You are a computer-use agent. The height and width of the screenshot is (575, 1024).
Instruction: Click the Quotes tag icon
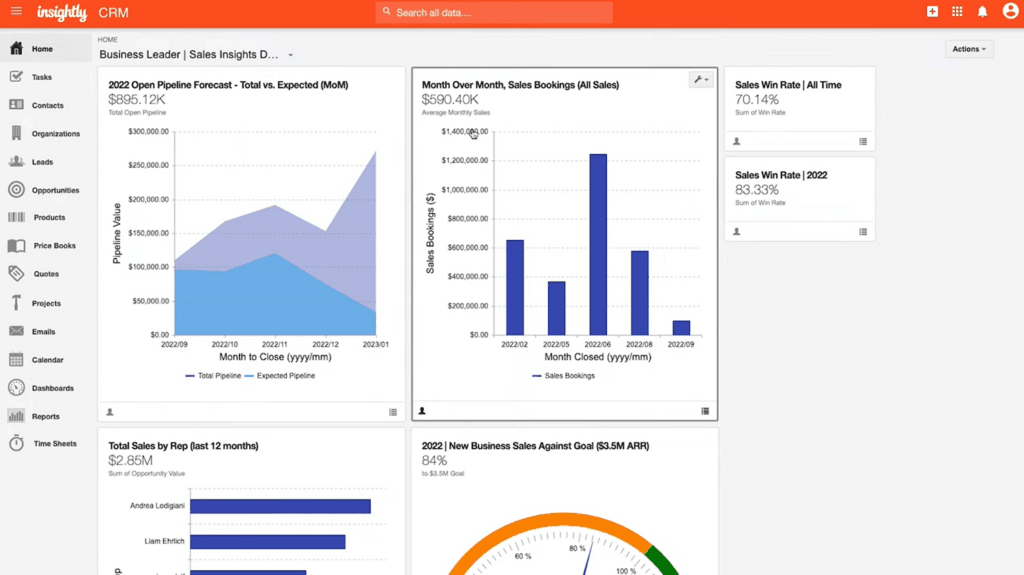tap(16, 274)
